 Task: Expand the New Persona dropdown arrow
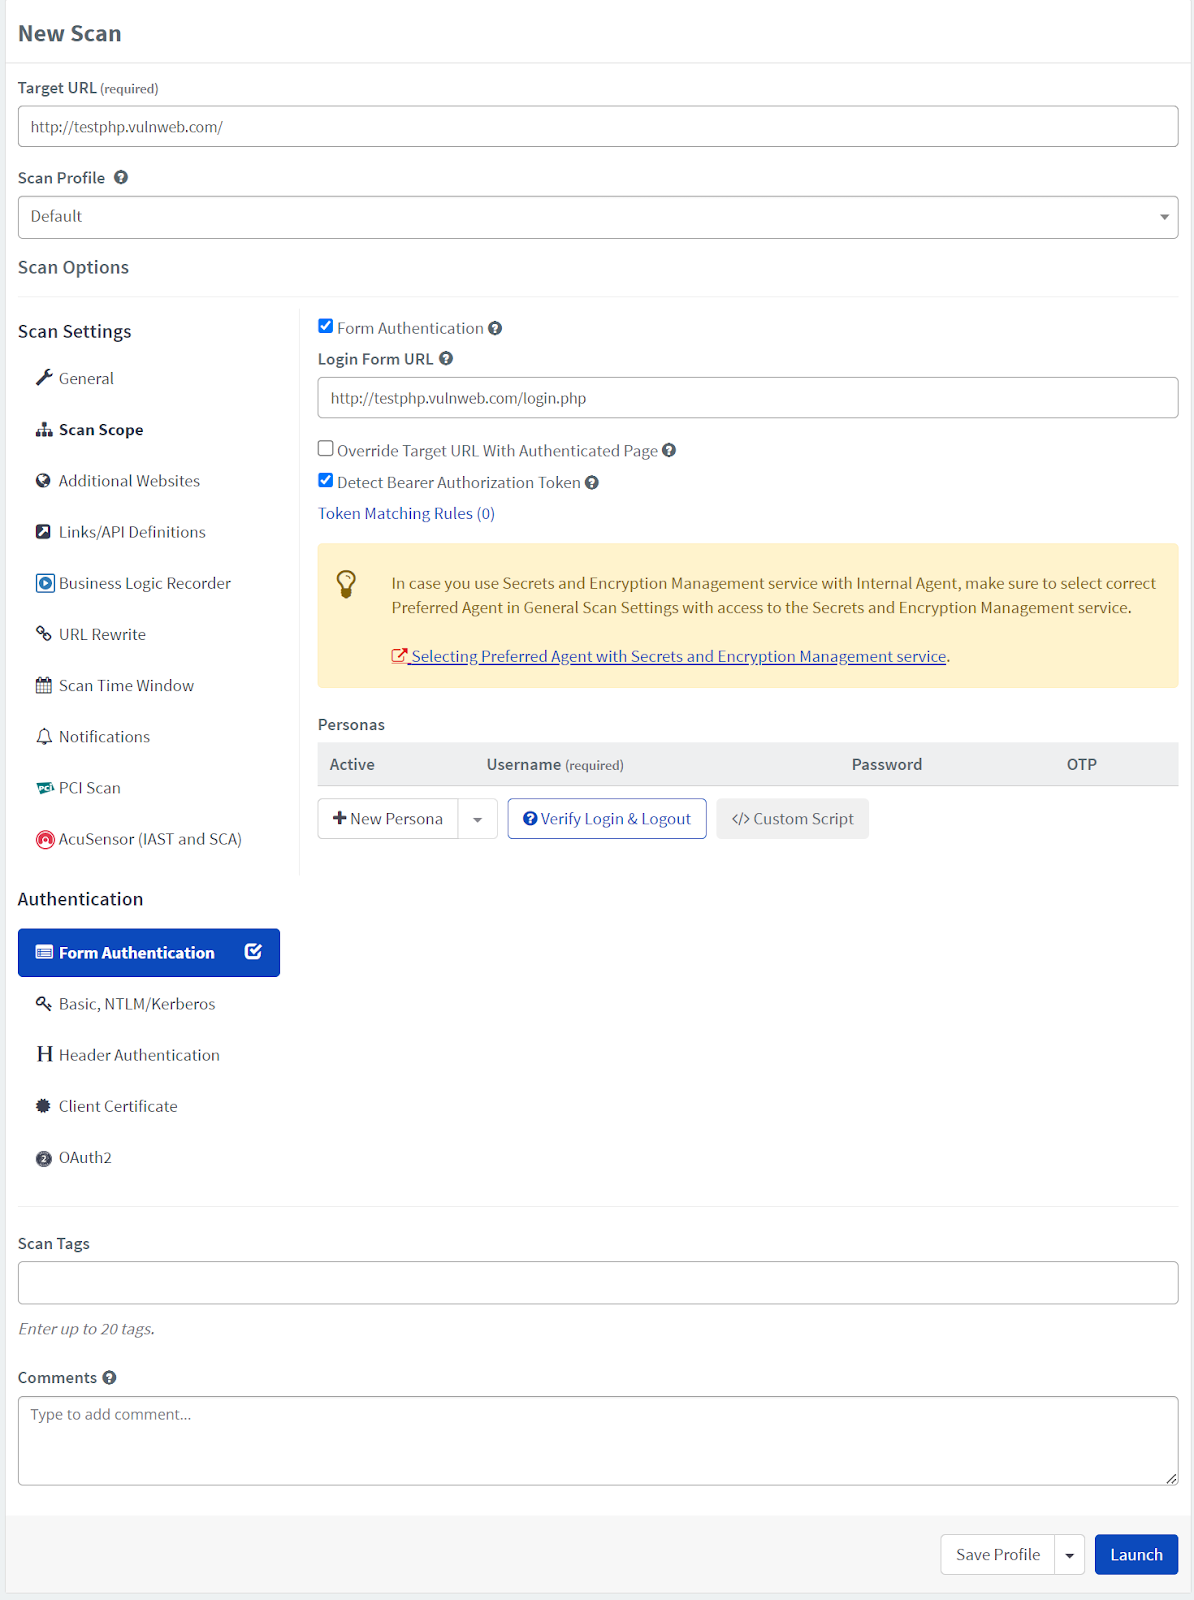pyautogui.click(x=478, y=819)
